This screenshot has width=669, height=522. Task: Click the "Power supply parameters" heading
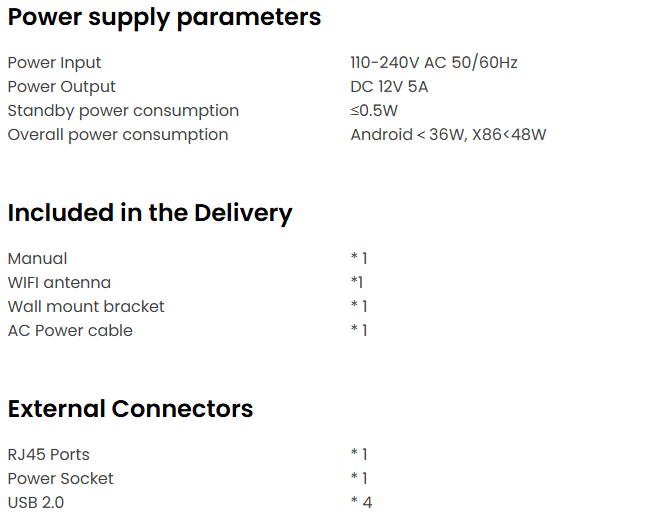pyautogui.click(x=164, y=17)
